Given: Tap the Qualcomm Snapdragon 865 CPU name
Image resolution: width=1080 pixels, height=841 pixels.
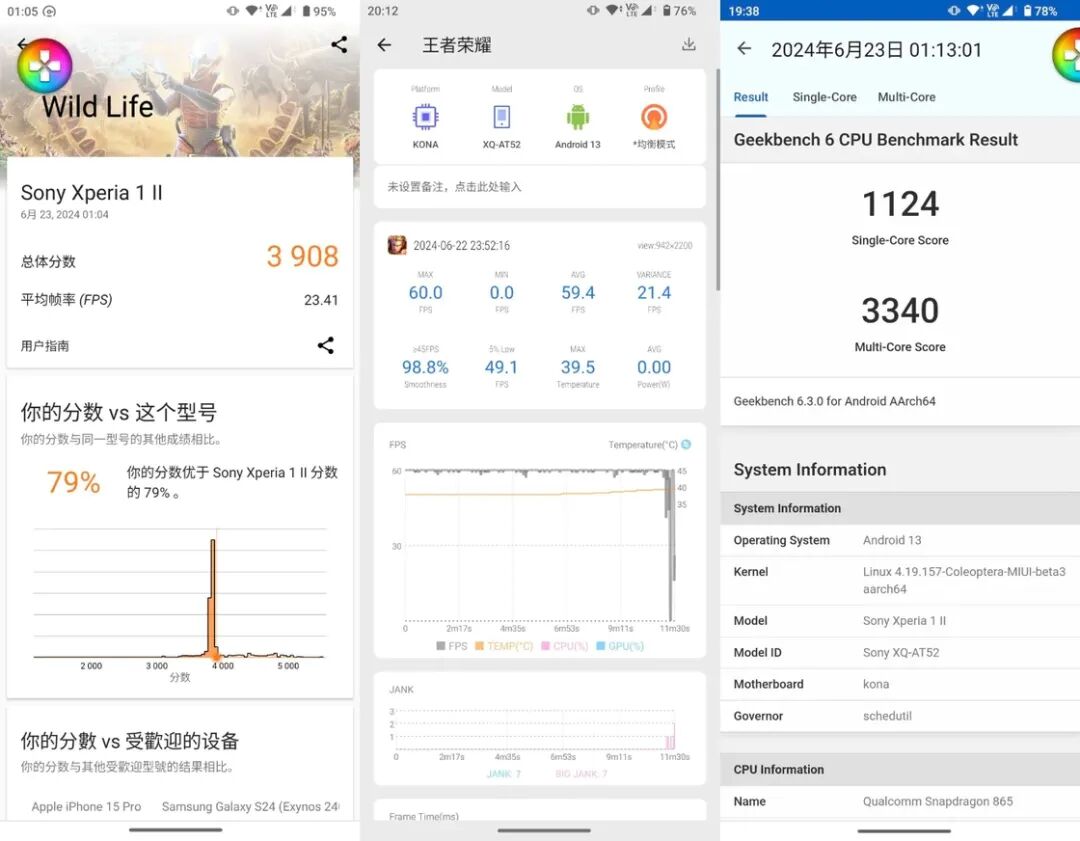Looking at the screenshot, I should (937, 801).
